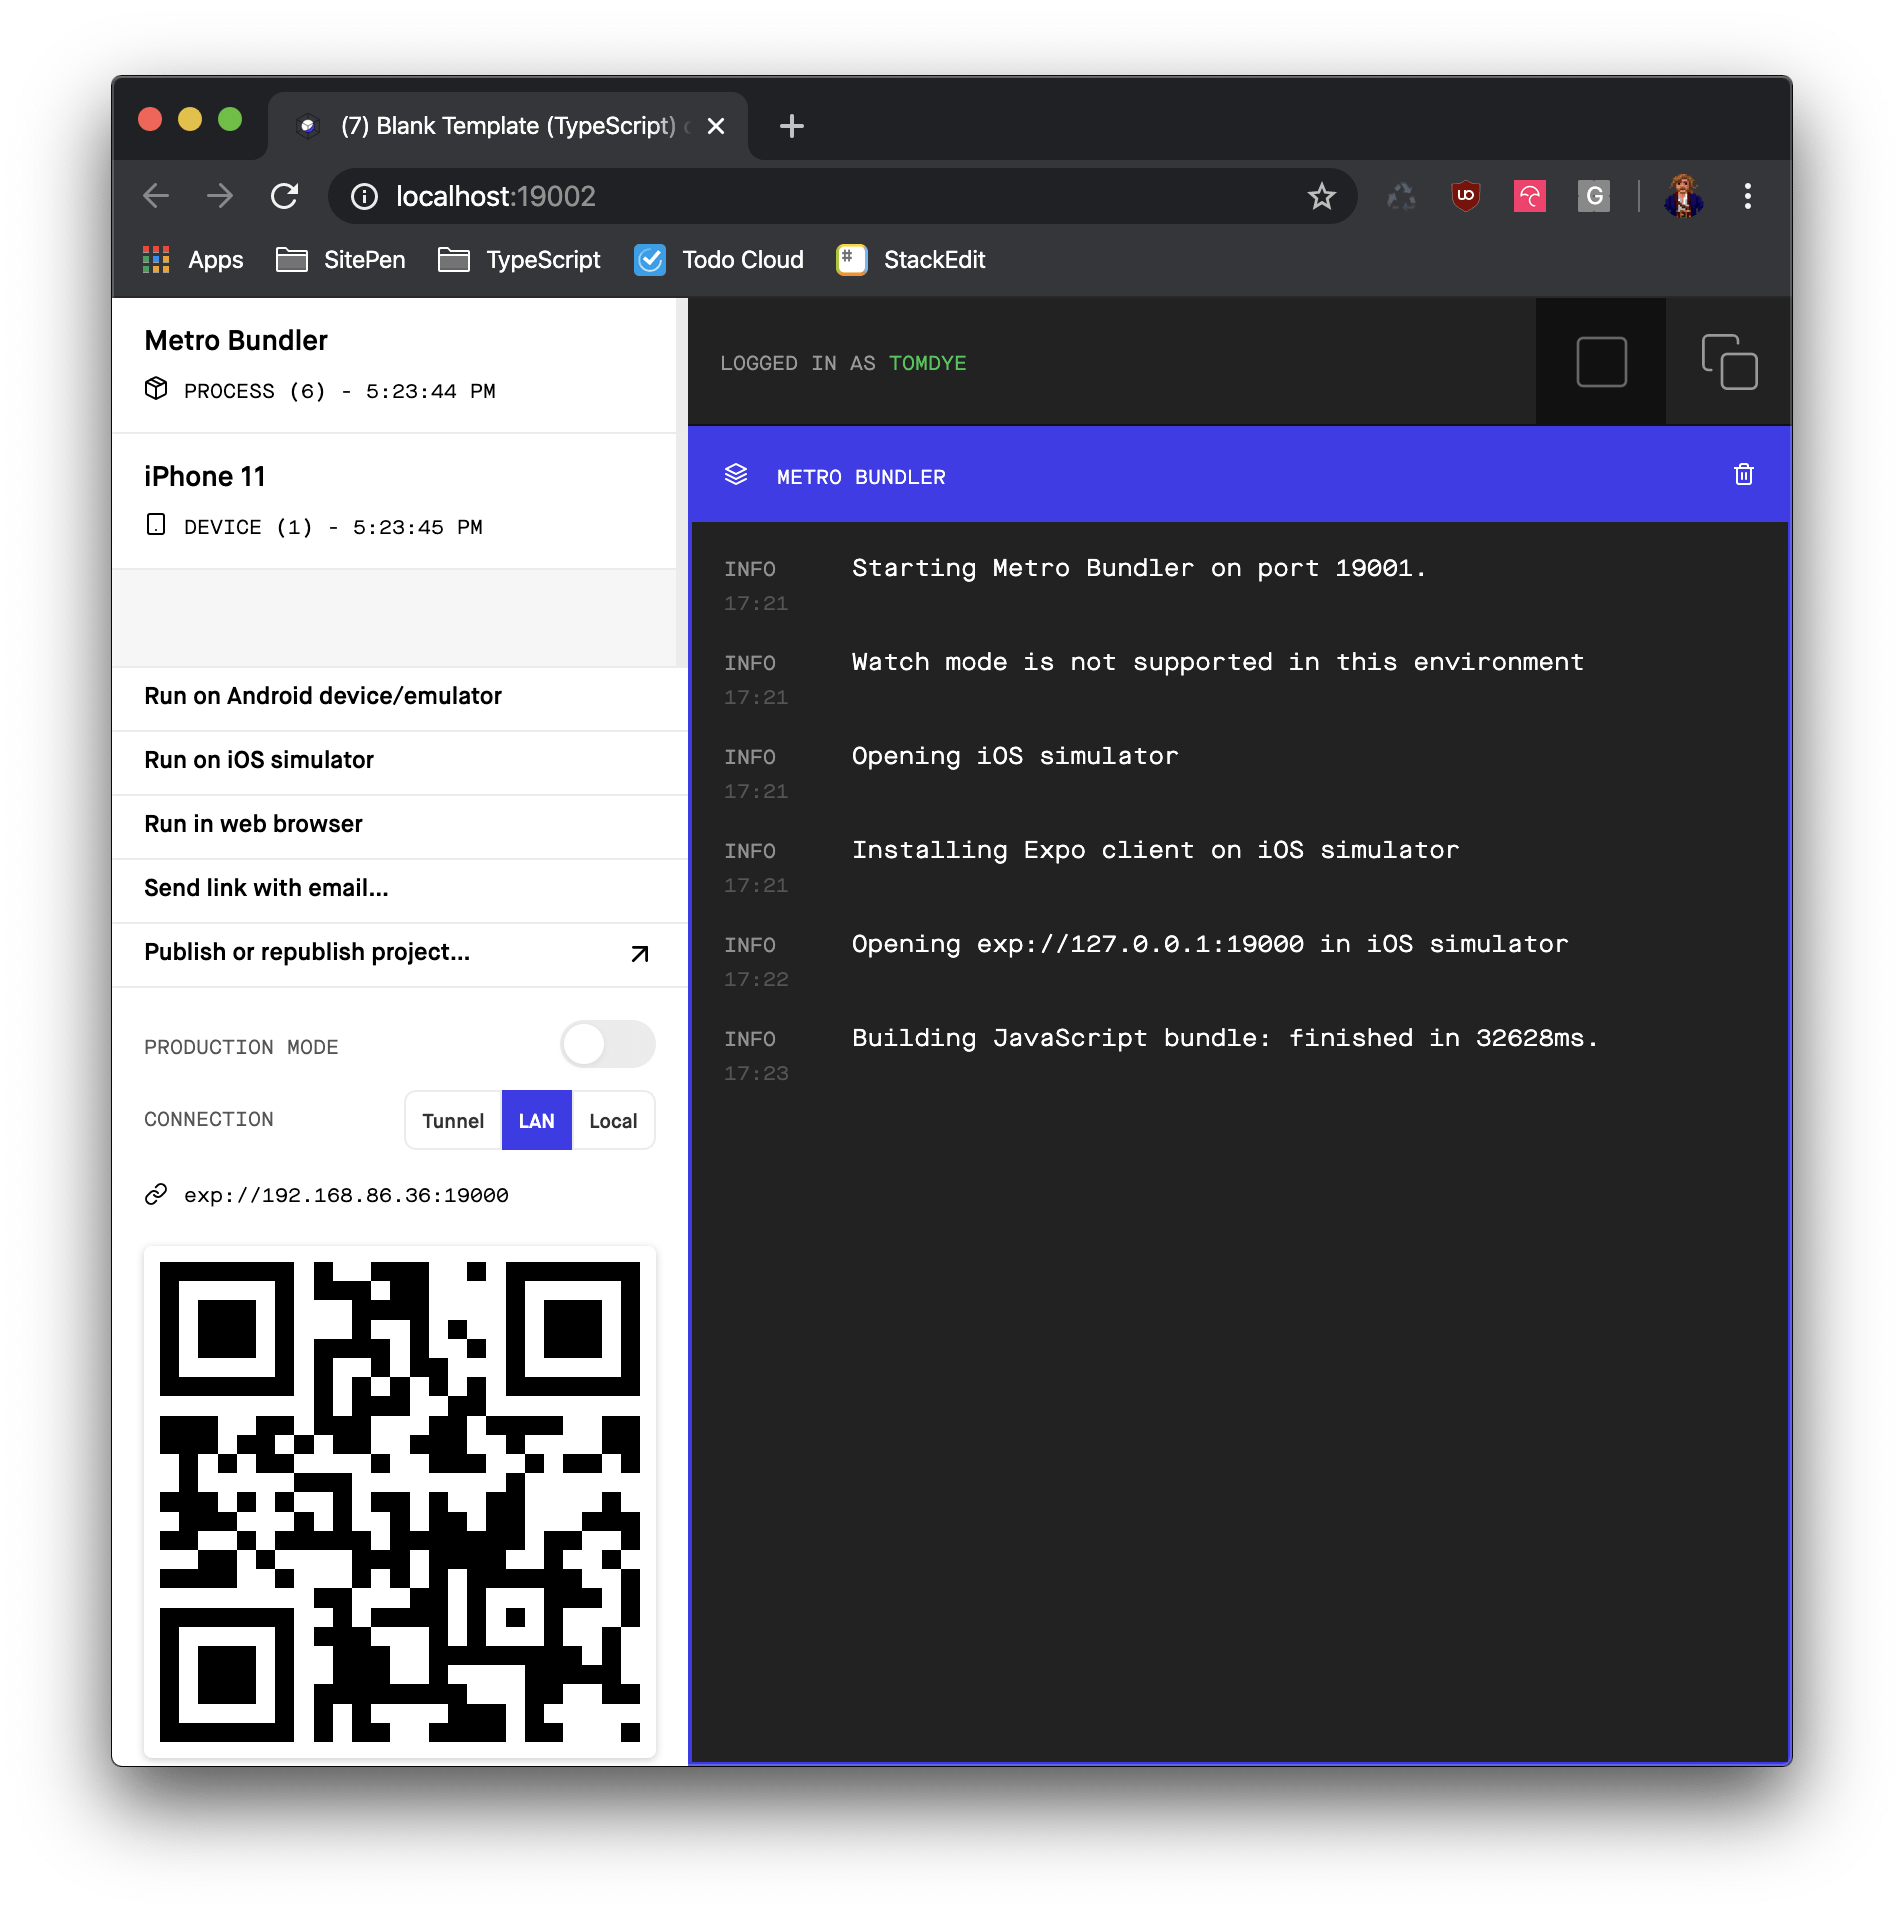The height and width of the screenshot is (1914, 1904).
Task: Open the recycle-style extension icon
Action: coord(1401,197)
